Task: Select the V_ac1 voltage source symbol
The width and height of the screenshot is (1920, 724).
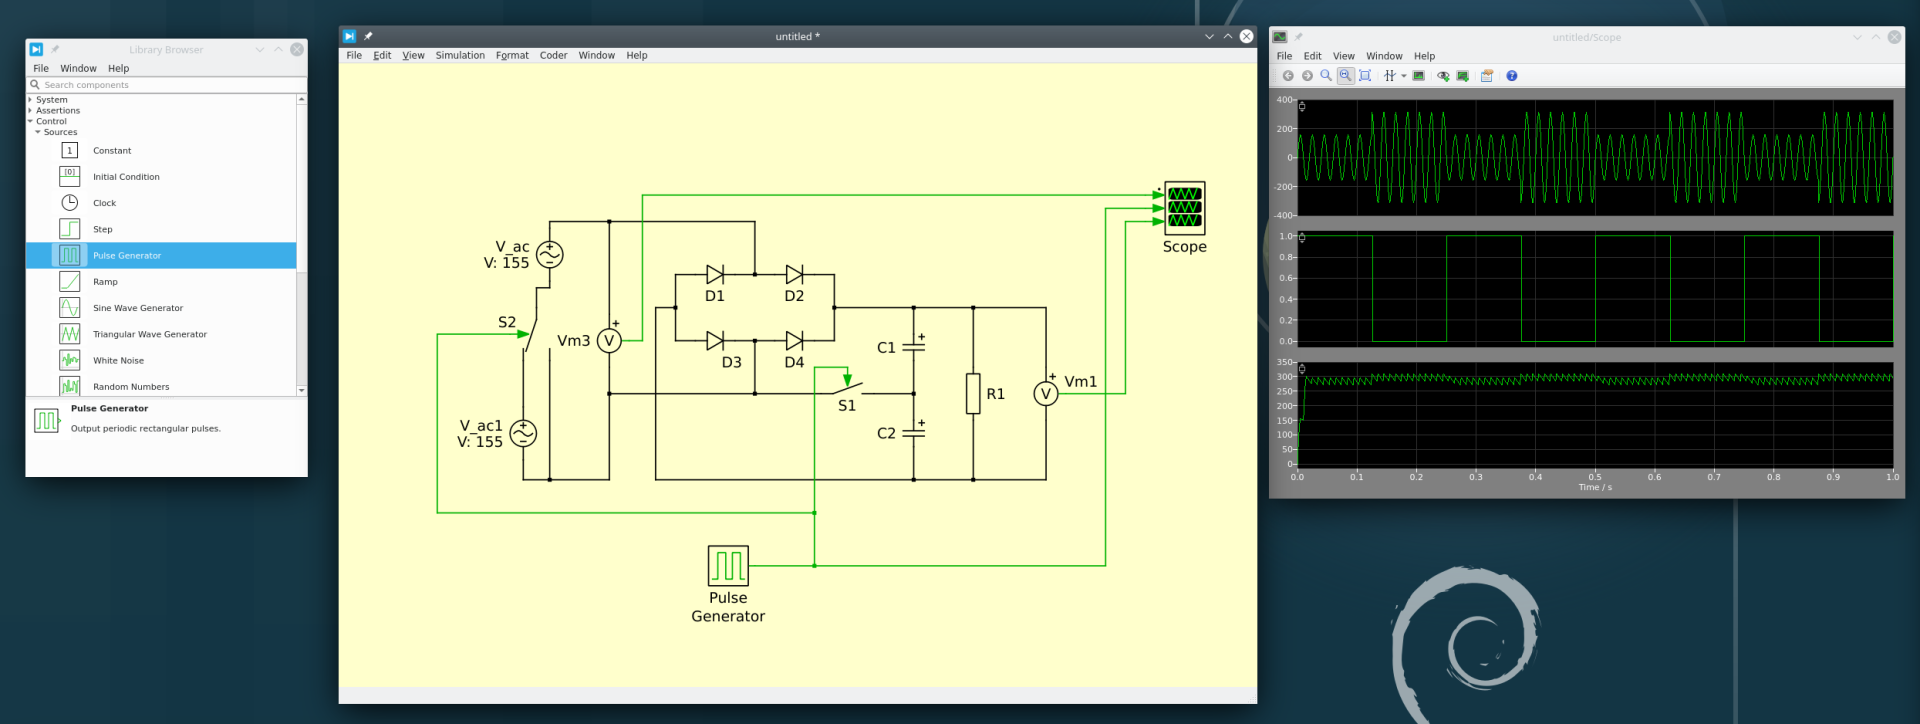Action: [x=523, y=433]
